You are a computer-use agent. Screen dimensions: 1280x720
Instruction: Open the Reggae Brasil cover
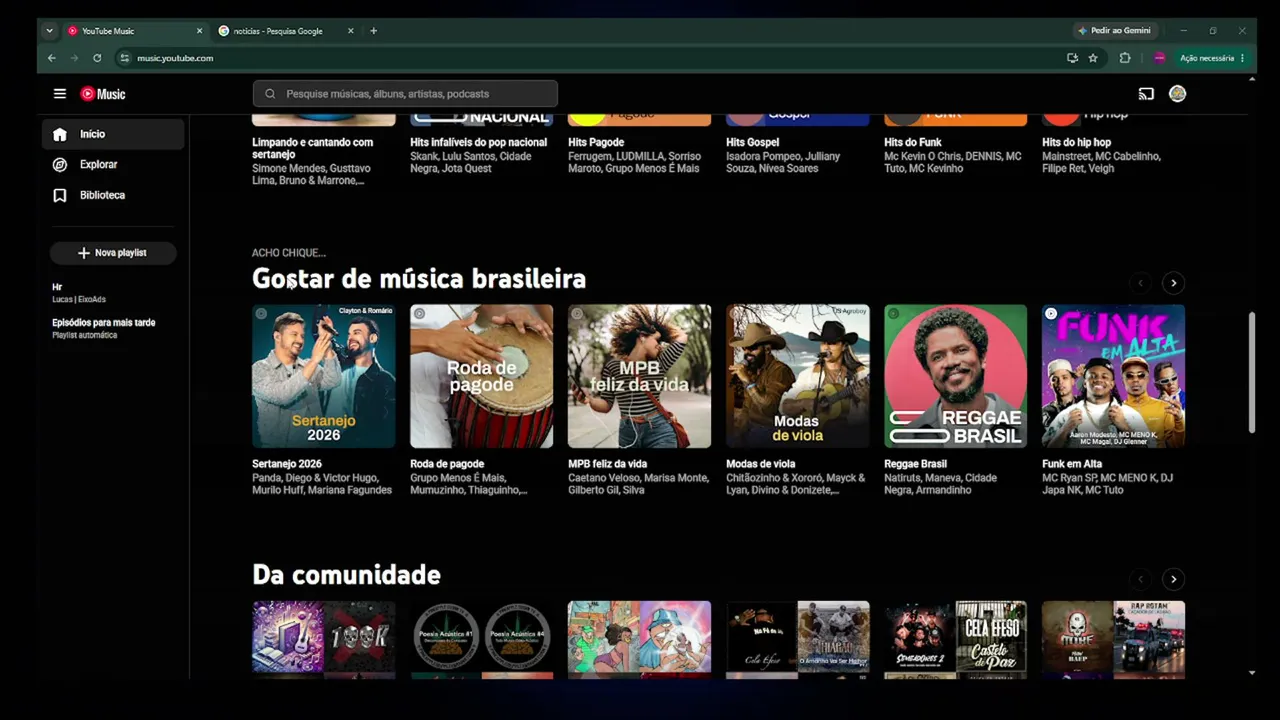956,376
